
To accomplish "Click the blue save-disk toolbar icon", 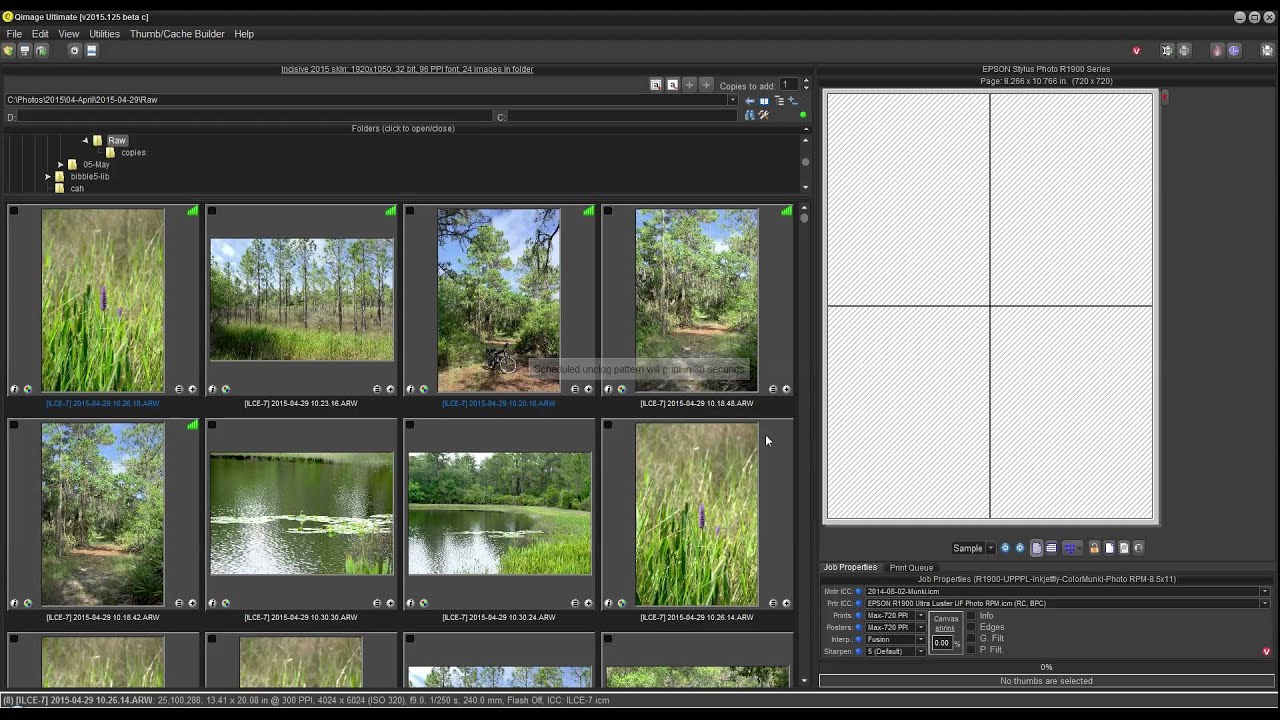I will (x=91, y=50).
